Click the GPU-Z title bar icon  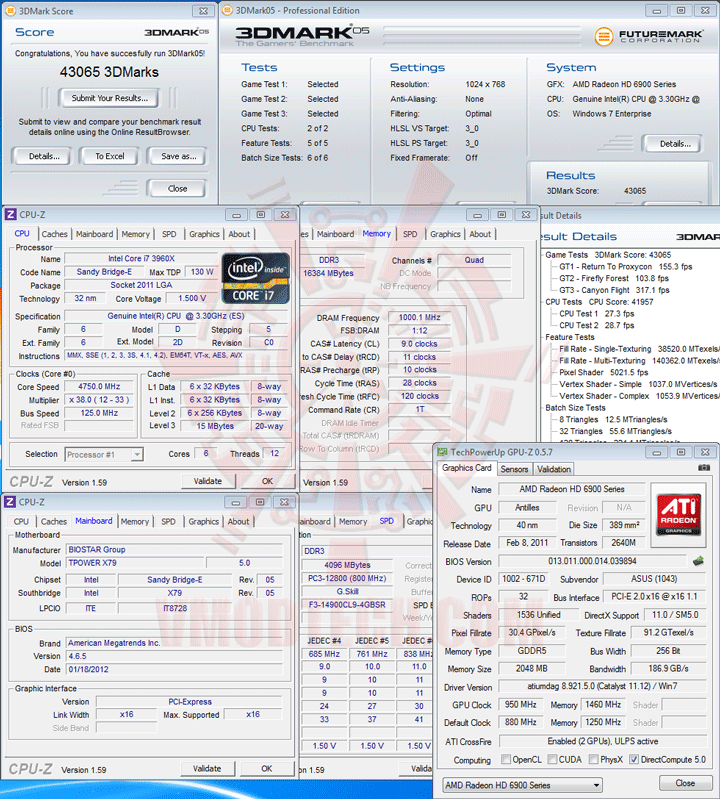(x=442, y=452)
